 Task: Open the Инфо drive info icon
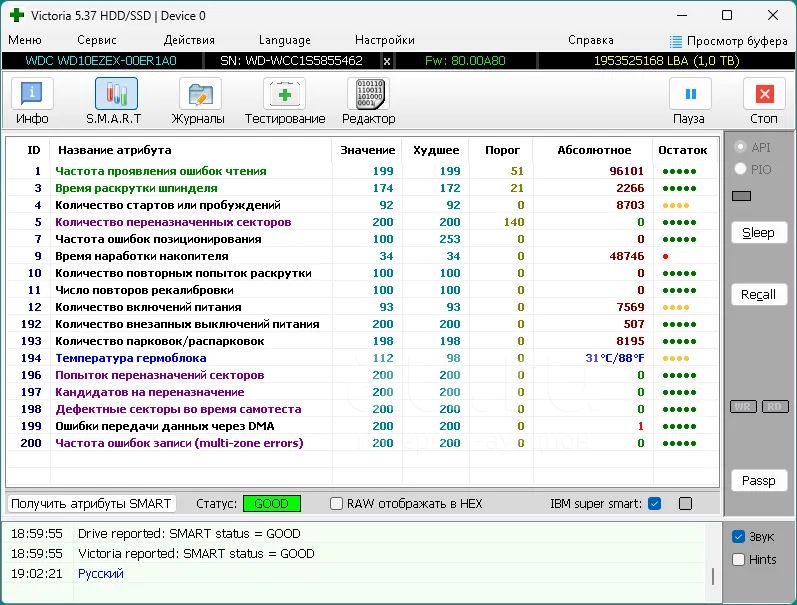32,94
